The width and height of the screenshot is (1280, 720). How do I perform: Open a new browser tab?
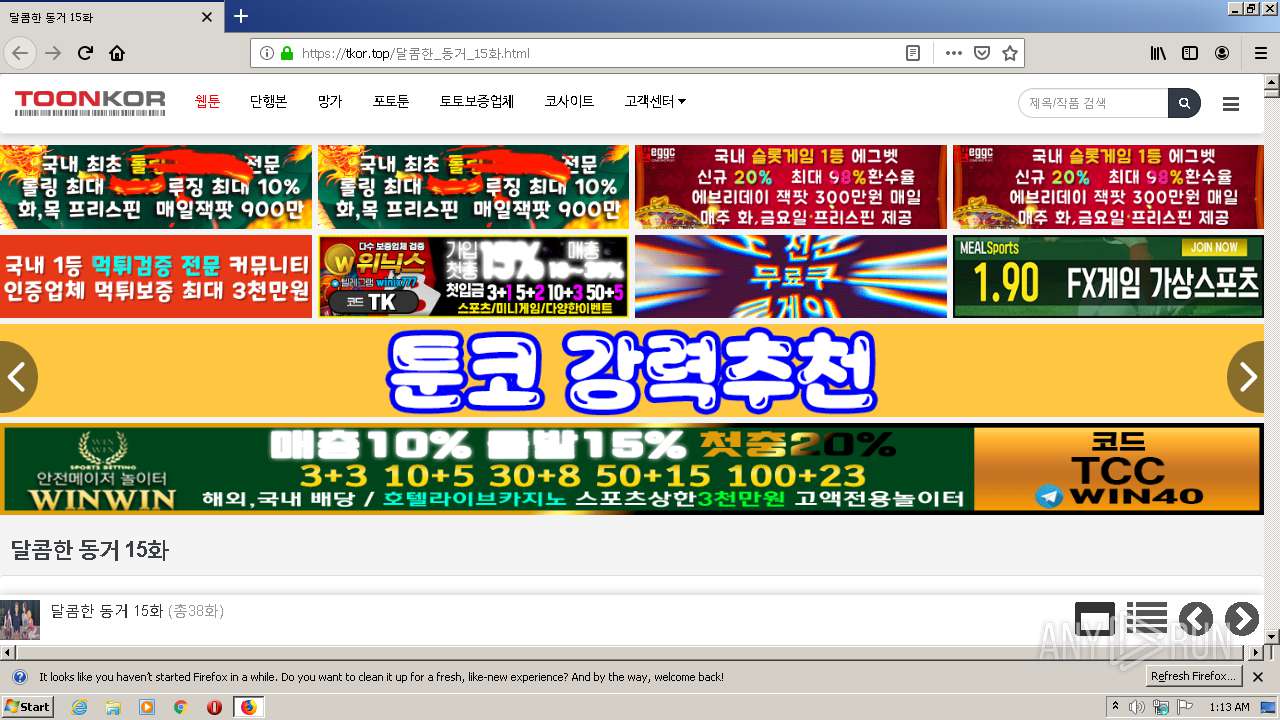click(x=241, y=16)
